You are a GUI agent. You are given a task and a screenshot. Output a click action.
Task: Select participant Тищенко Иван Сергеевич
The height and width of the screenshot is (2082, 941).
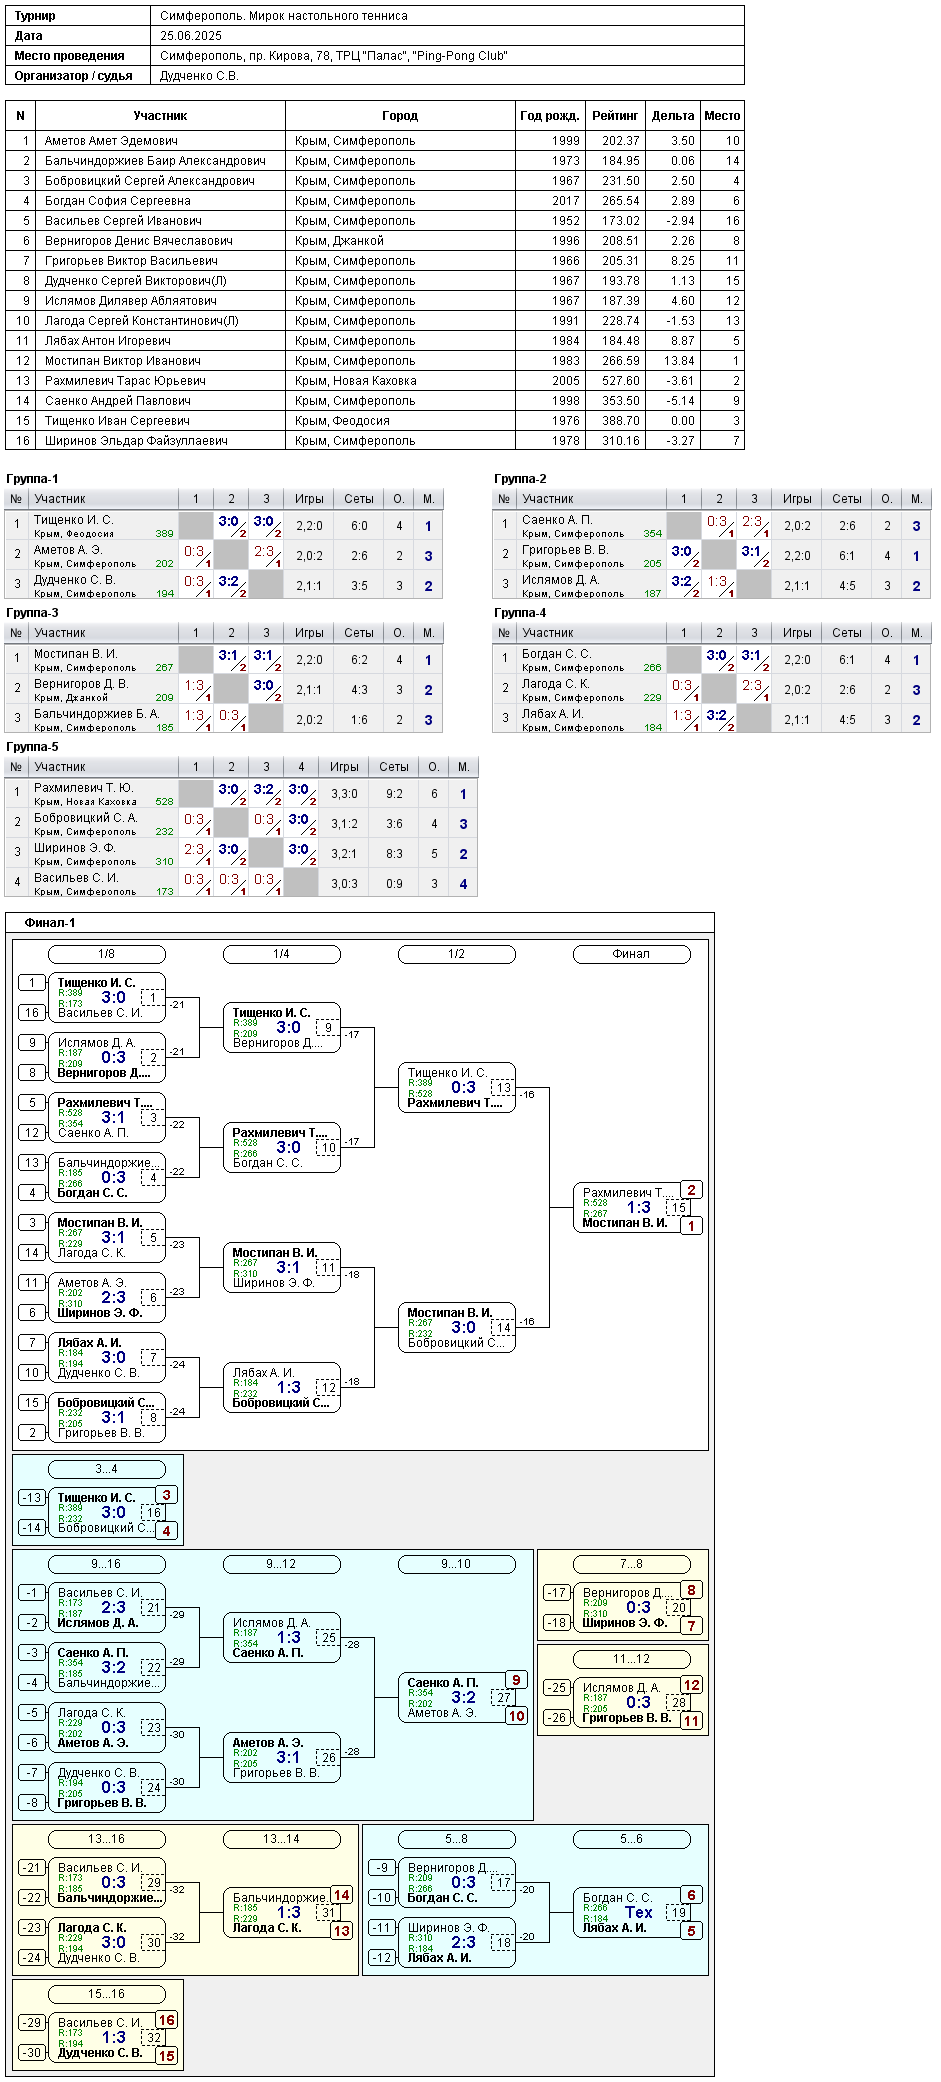pyautogui.click(x=117, y=421)
